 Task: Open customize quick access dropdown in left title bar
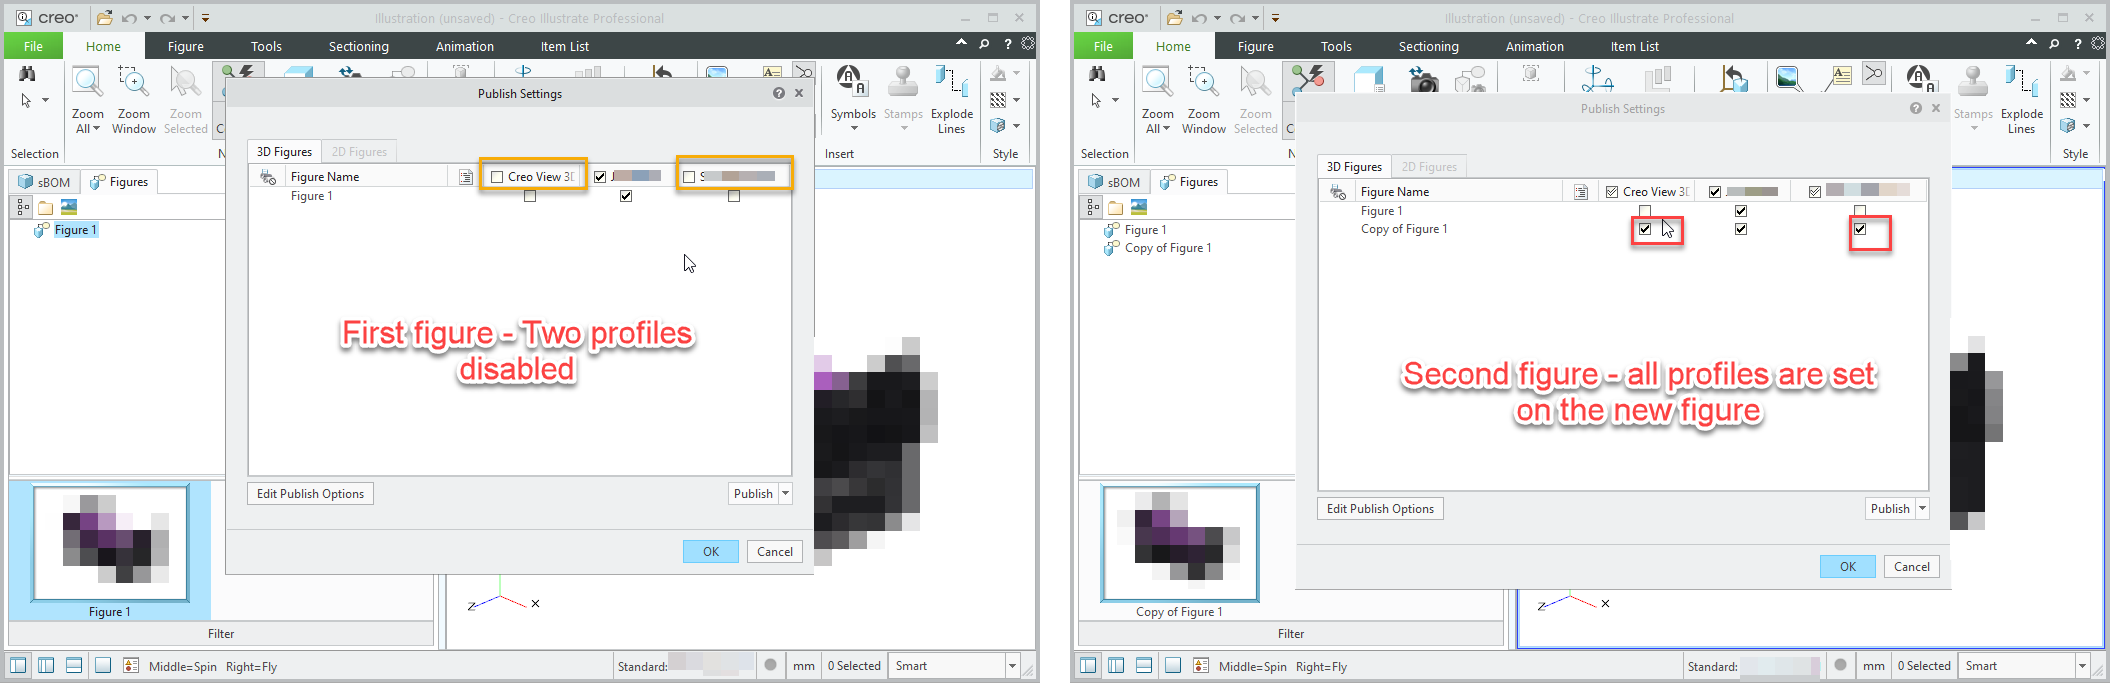point(205,18)
